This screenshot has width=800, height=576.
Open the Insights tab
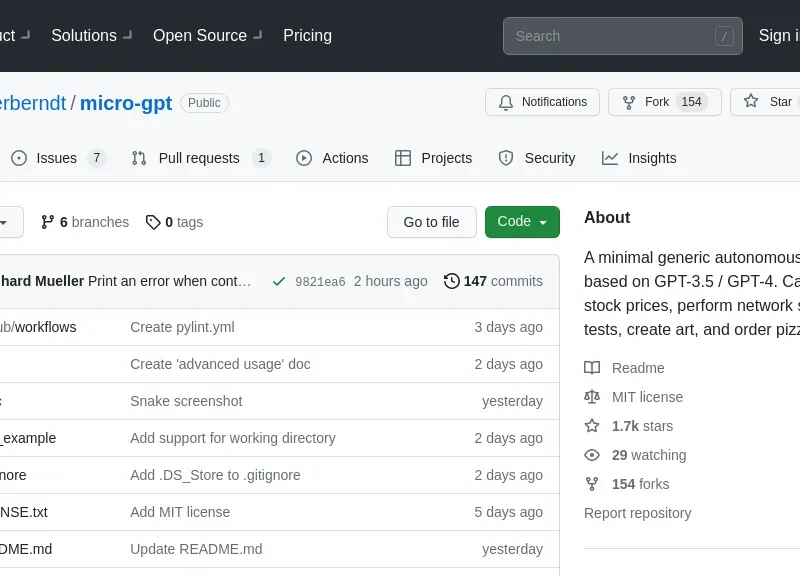click(x=639, y=158)
